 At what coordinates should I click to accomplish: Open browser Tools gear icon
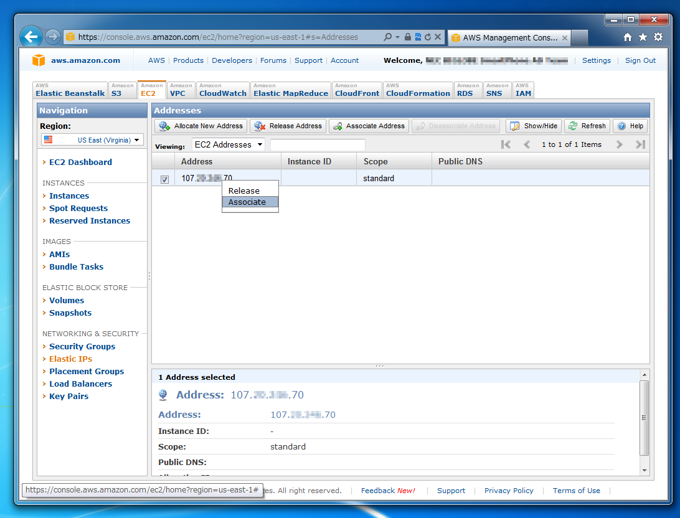[658, 37]
